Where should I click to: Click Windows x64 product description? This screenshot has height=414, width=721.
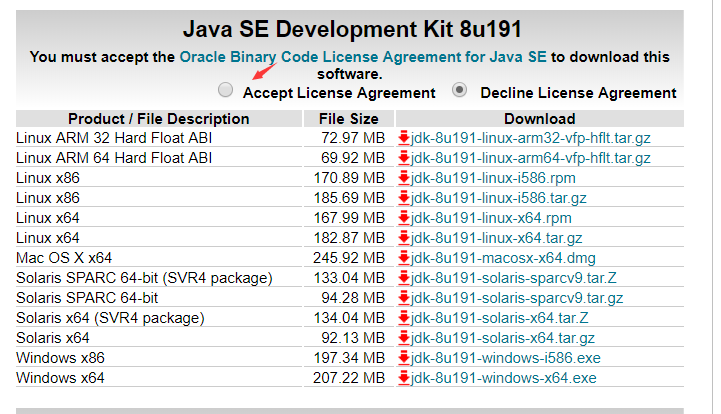click(x=60, y=378)
